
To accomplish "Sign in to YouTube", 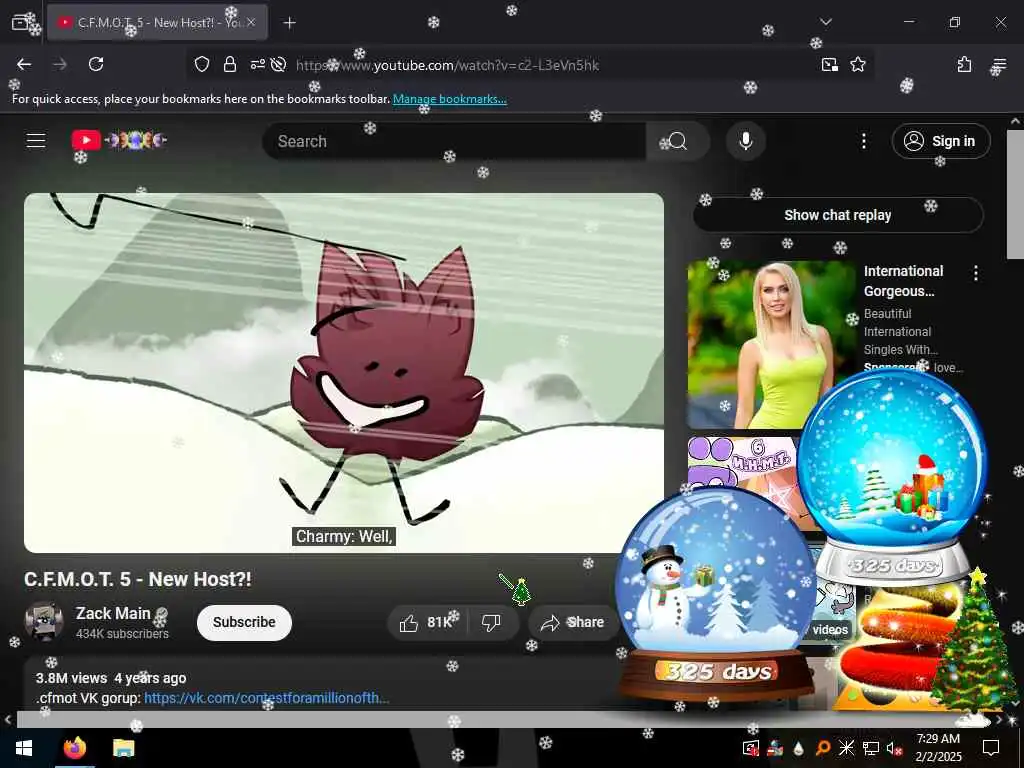I will click(x=940, y=141).
